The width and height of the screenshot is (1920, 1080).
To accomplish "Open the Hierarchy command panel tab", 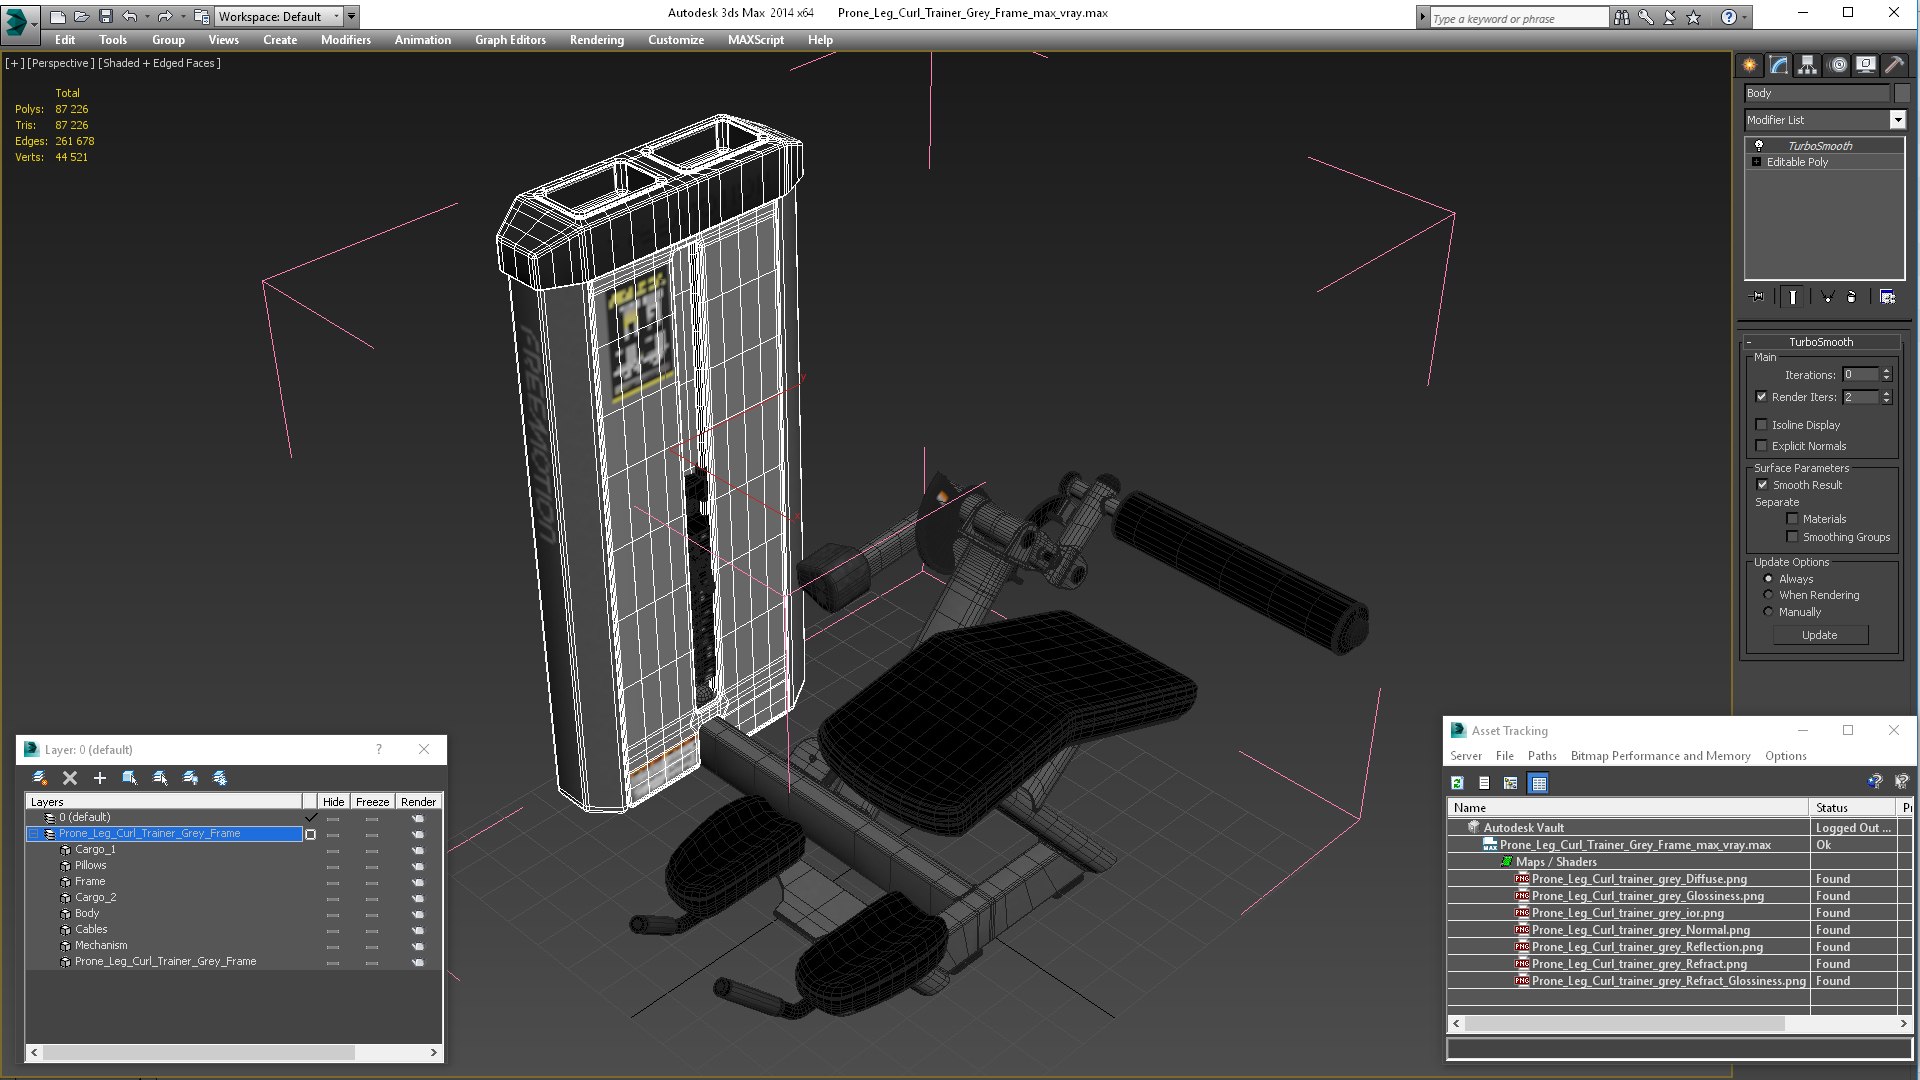I will click(1807, 65).
